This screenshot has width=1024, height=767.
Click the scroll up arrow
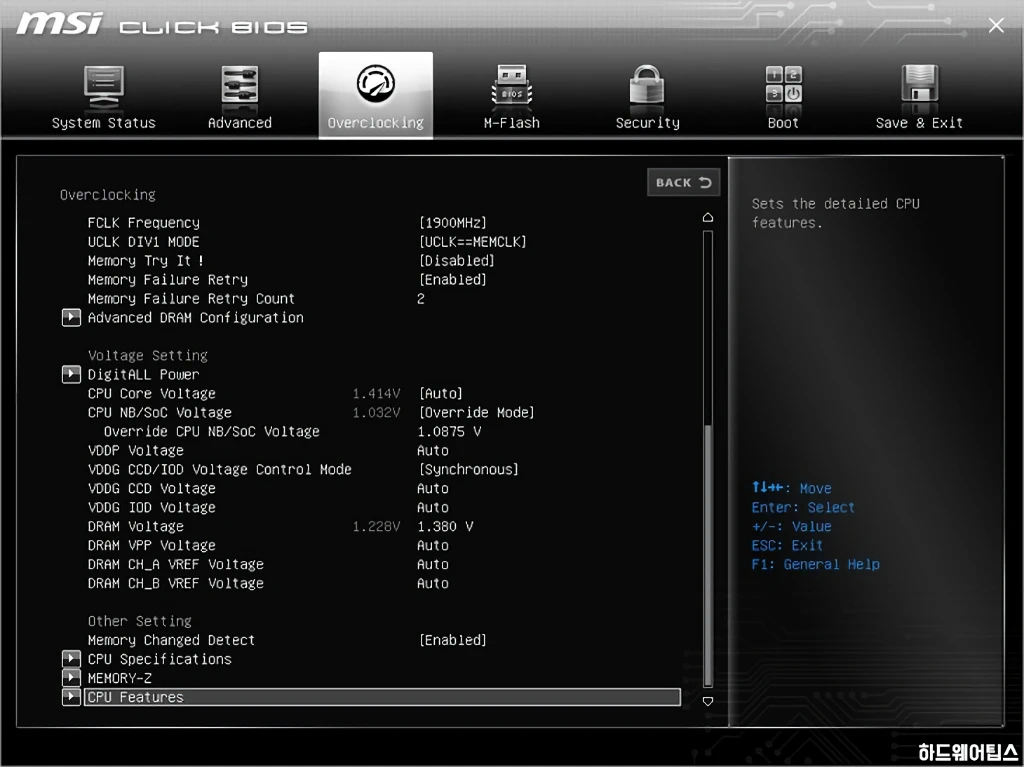point(708,218)
